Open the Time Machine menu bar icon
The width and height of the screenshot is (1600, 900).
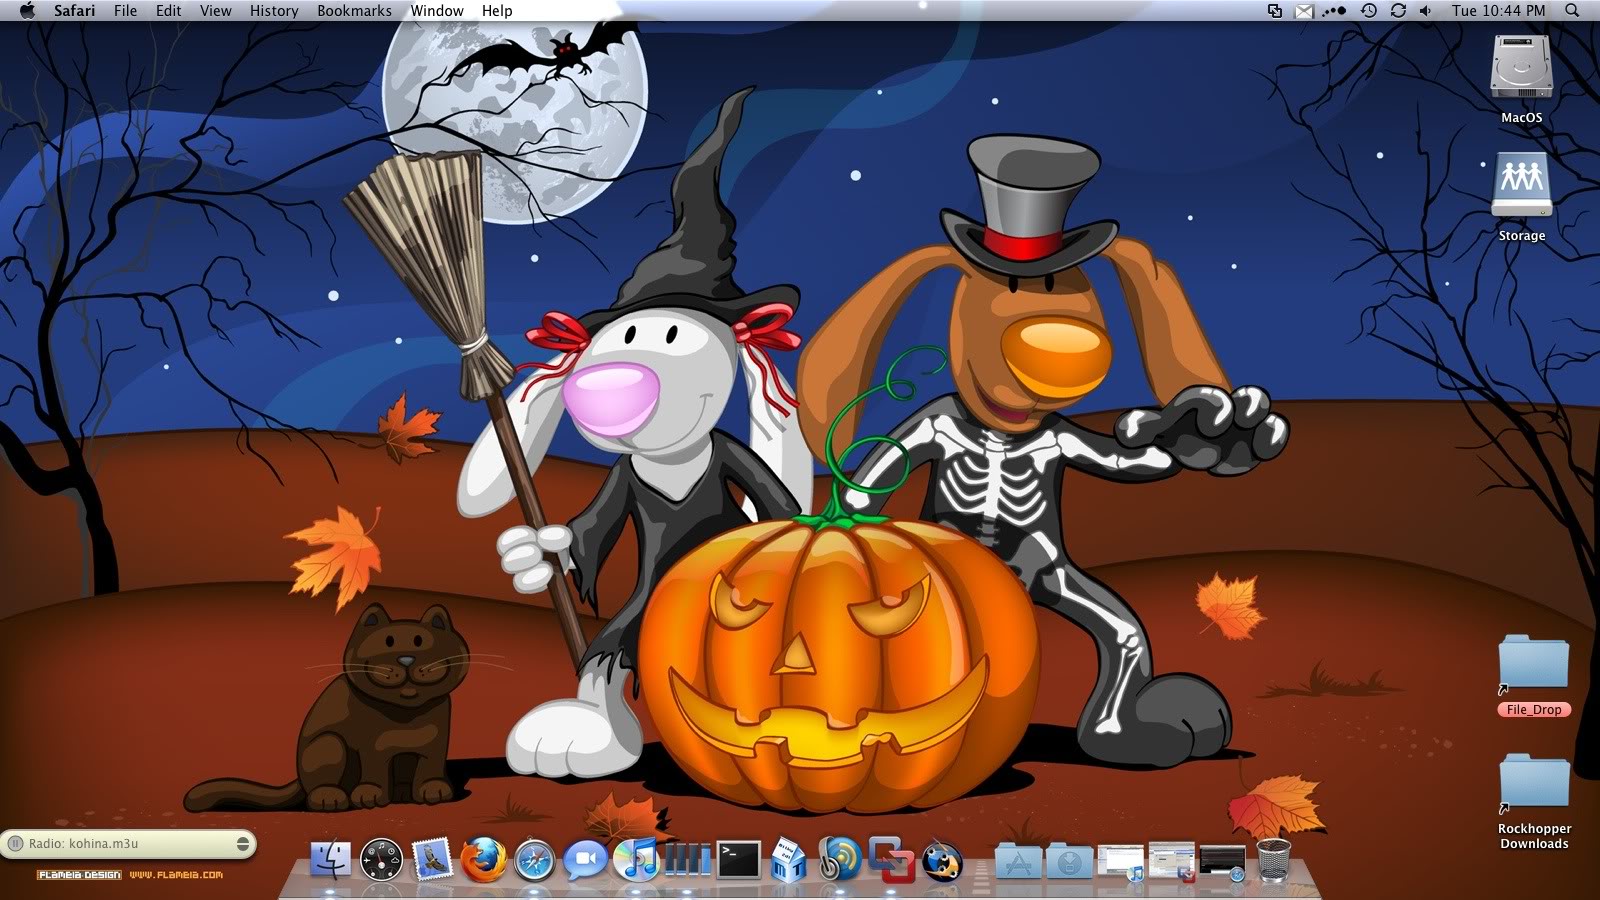[1368, 10]
